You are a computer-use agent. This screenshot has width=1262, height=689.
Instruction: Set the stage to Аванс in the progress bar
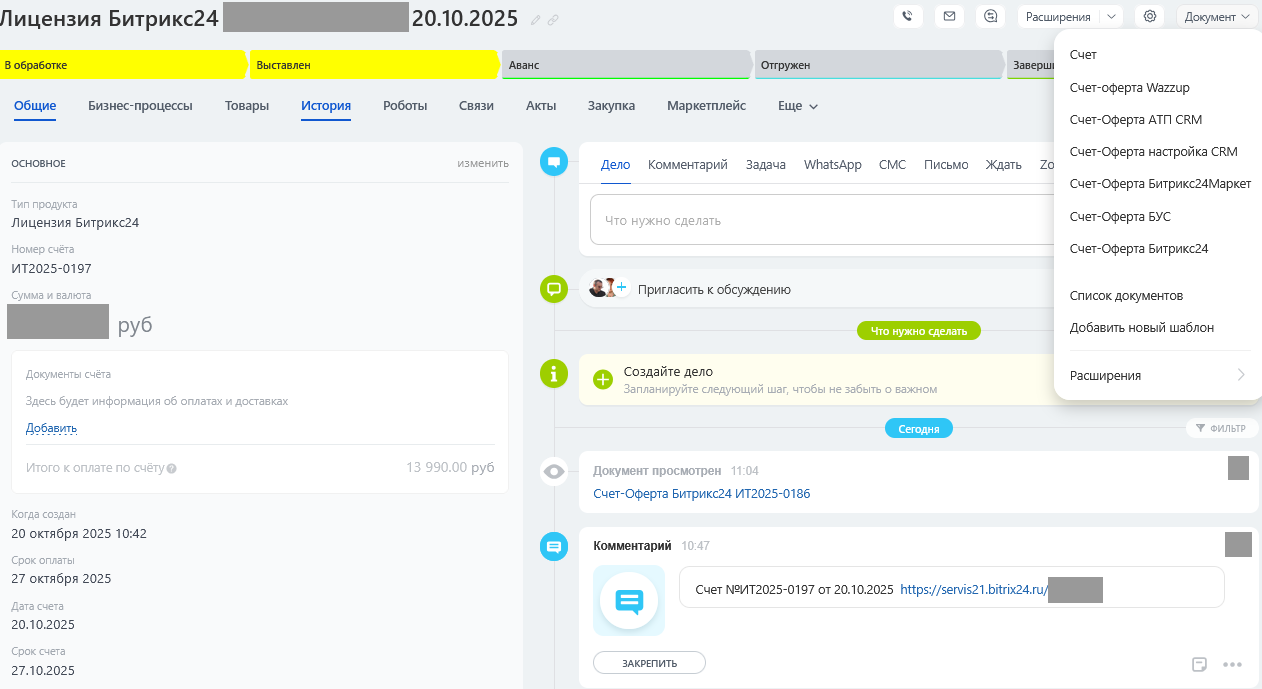[x=625, y=65]
